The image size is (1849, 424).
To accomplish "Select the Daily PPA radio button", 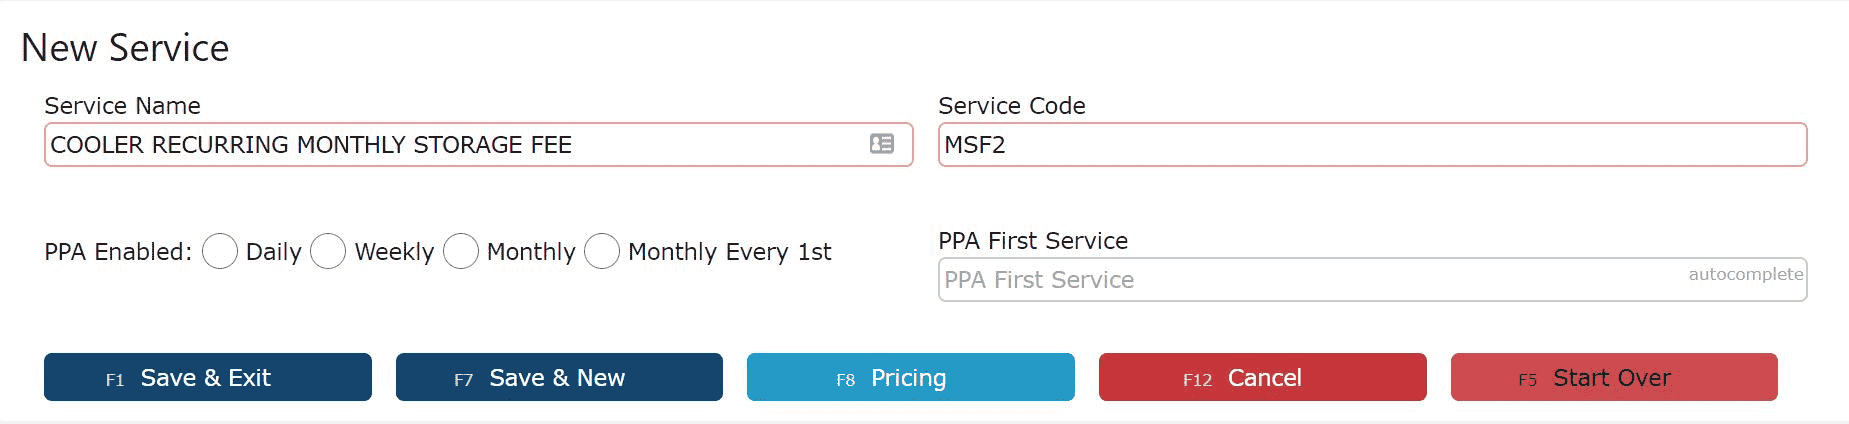I will pyautogui.click(x=220, y=252).
